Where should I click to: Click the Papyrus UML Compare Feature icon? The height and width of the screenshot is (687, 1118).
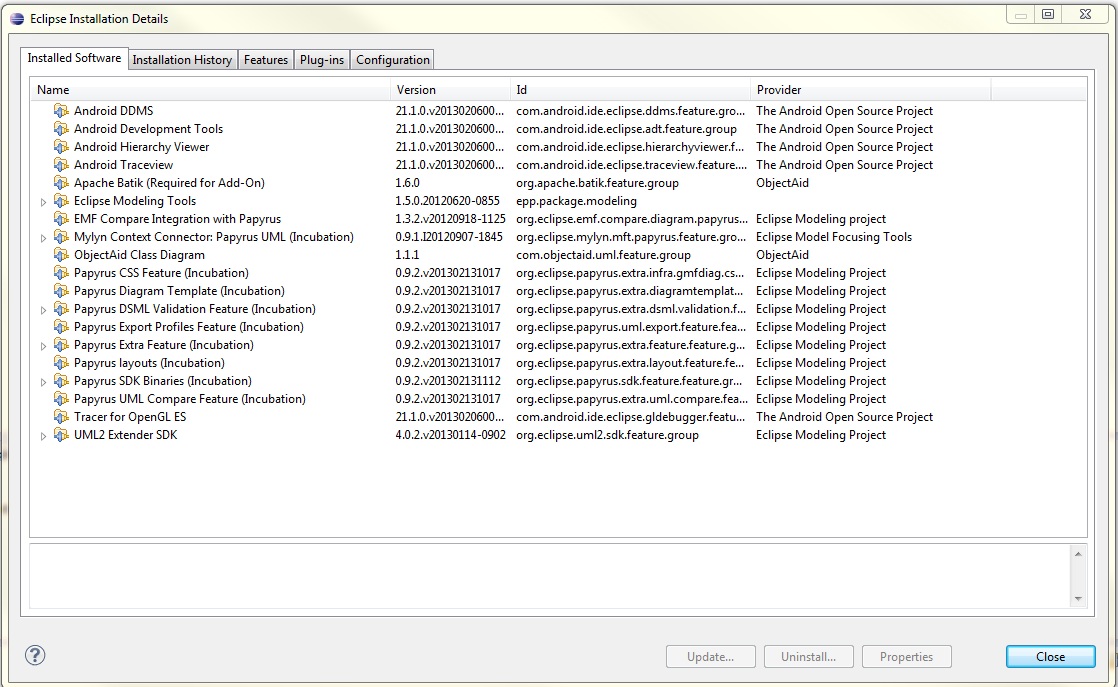point(61,398)
